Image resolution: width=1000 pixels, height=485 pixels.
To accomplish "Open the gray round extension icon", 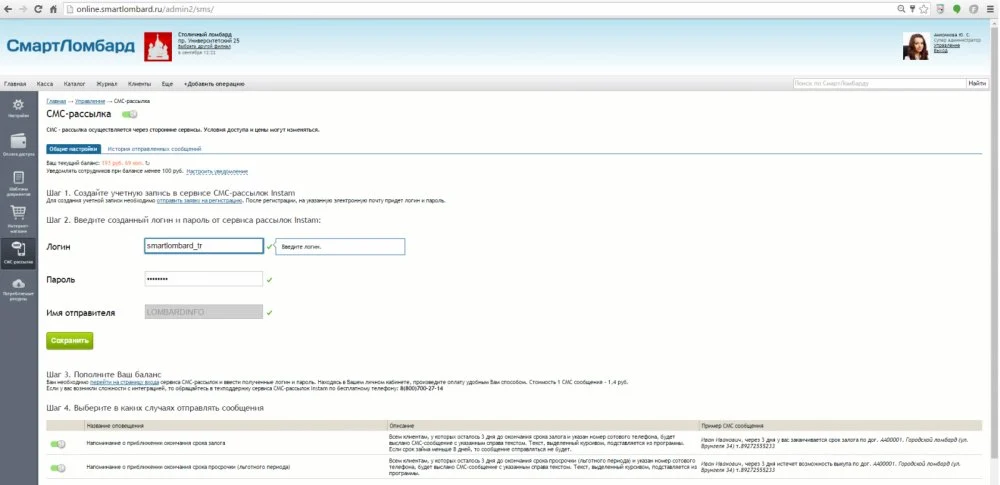I will pyautogui.click(x=974, y=9).
